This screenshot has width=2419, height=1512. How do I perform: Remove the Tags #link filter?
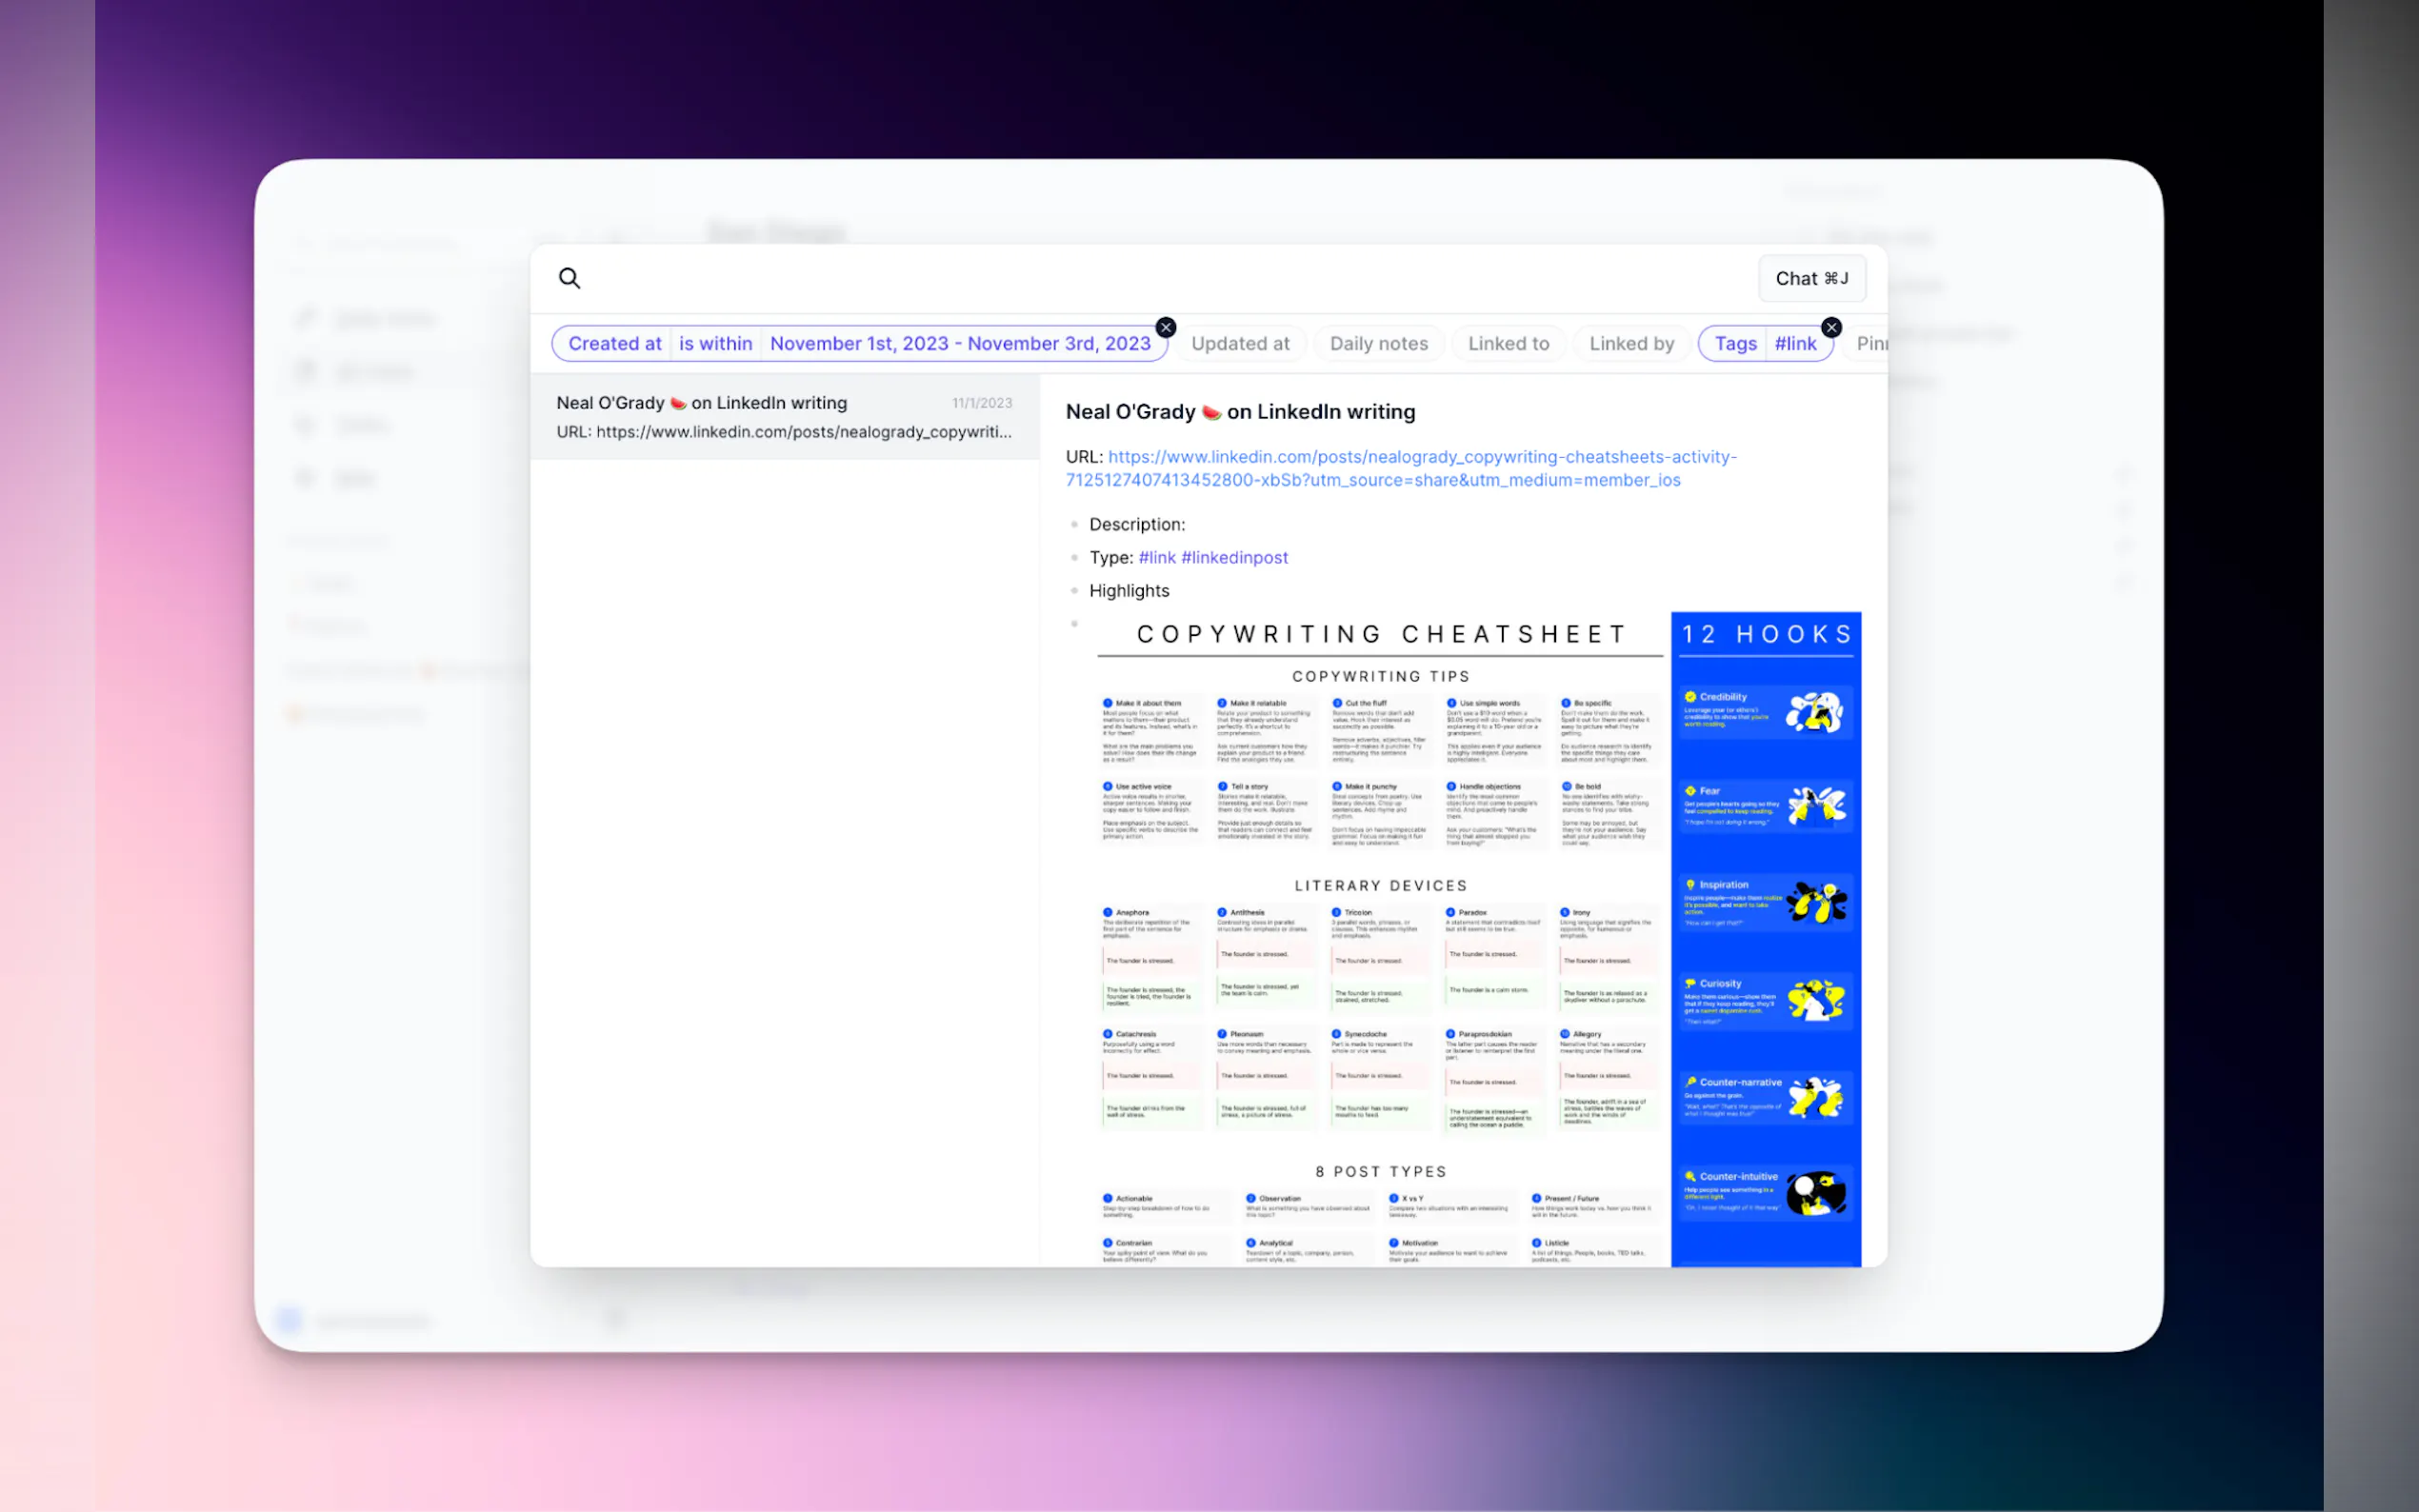tap(1830, 327)
